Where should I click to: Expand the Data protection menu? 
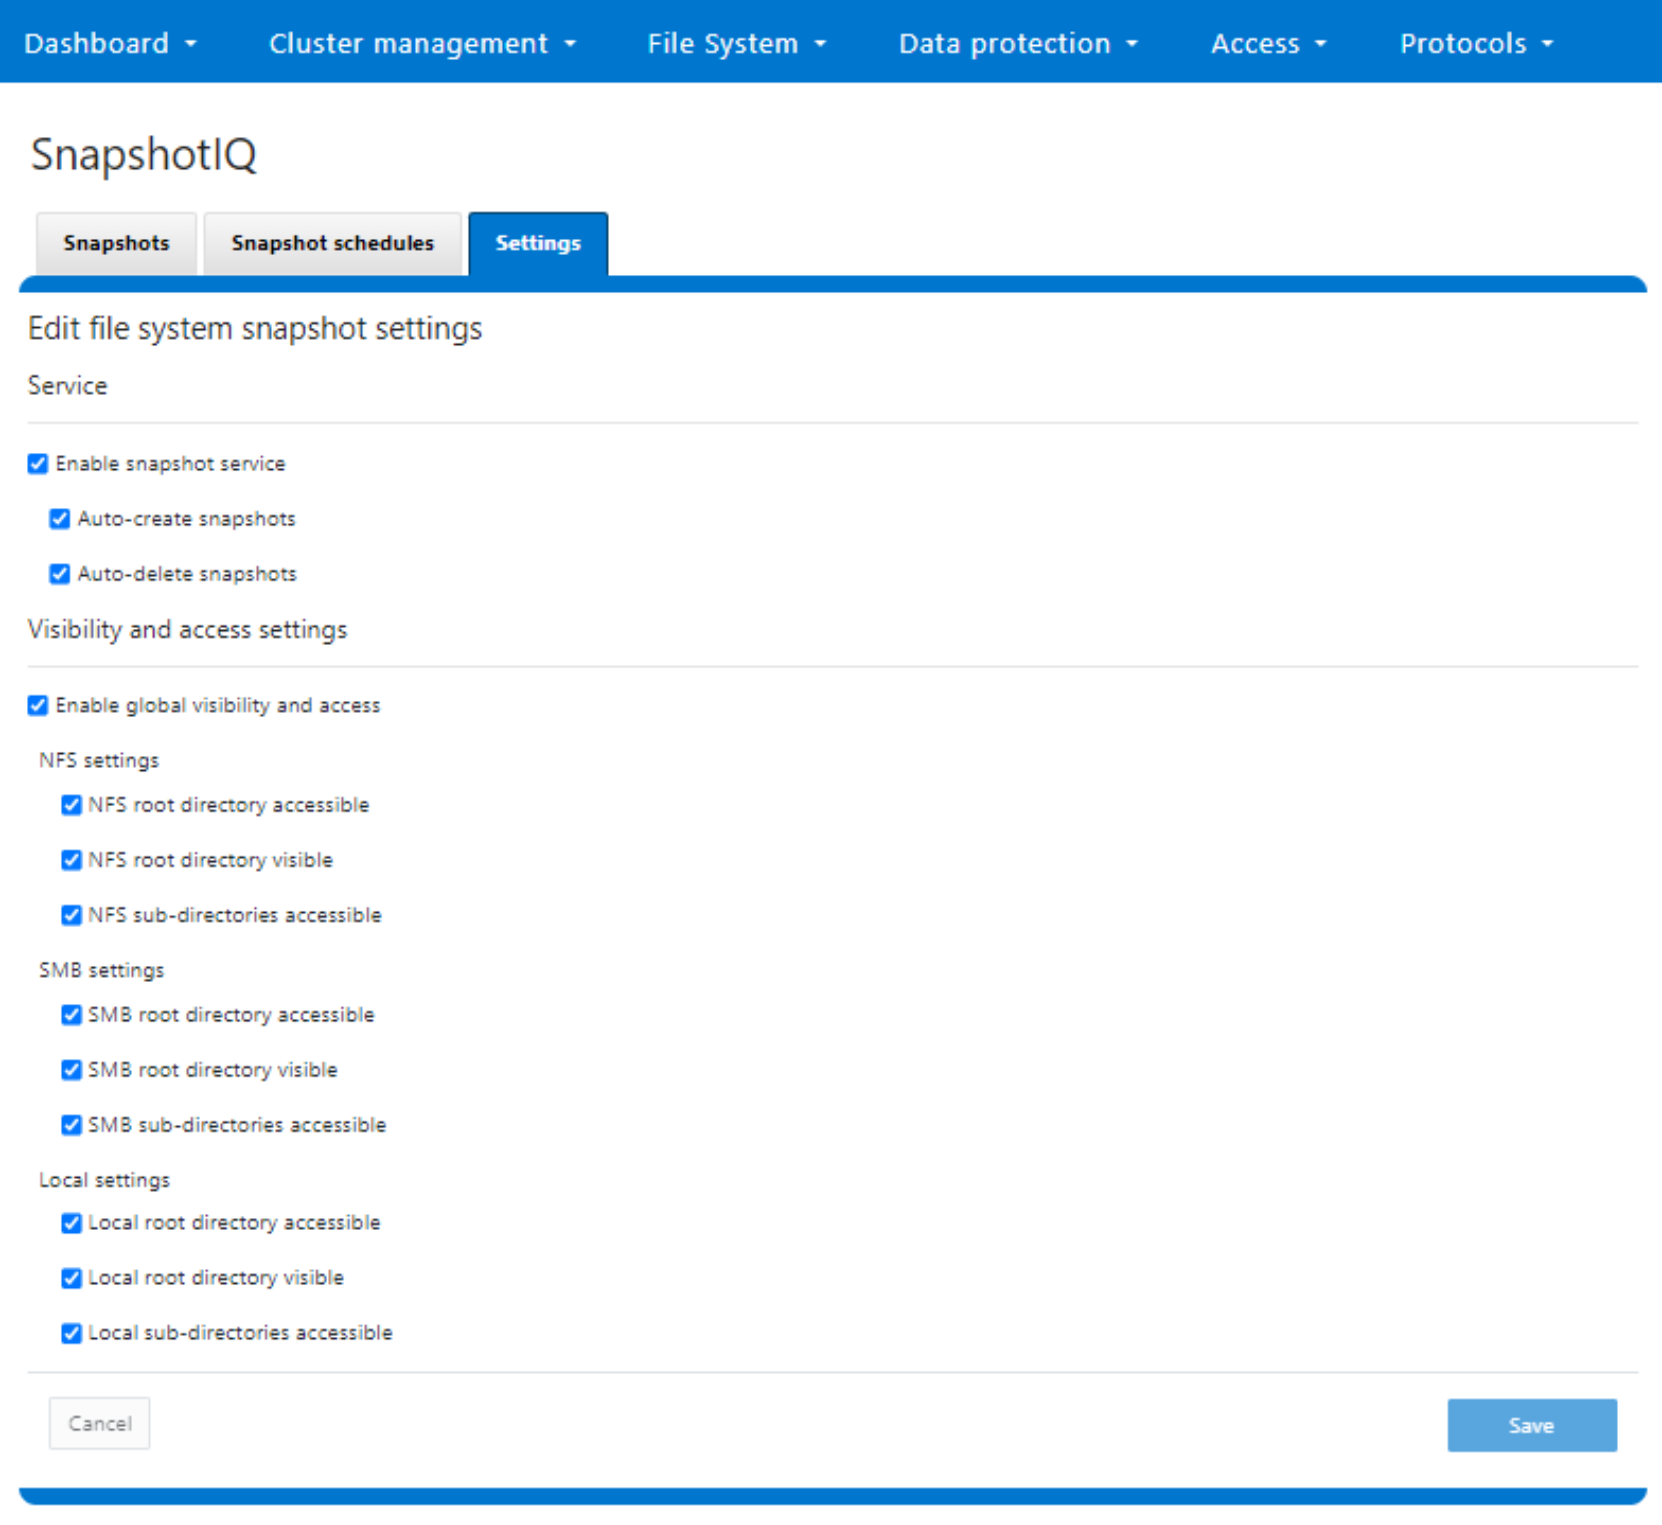point(1018,43)
